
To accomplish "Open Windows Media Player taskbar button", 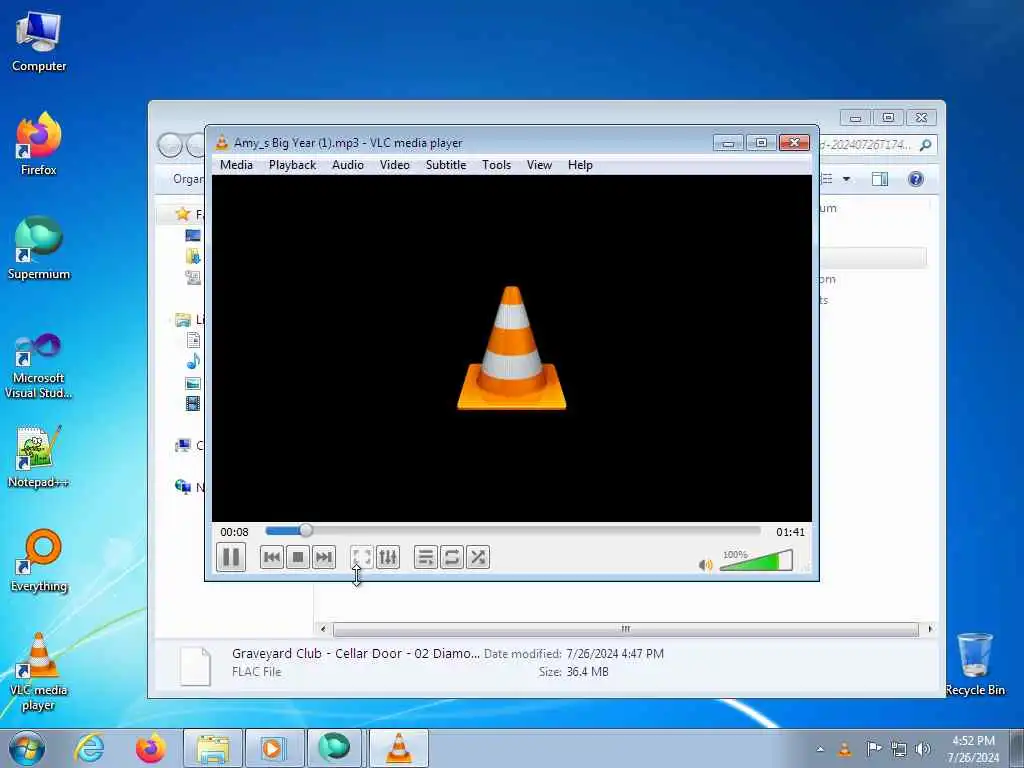I will click(x=274, y=748).
